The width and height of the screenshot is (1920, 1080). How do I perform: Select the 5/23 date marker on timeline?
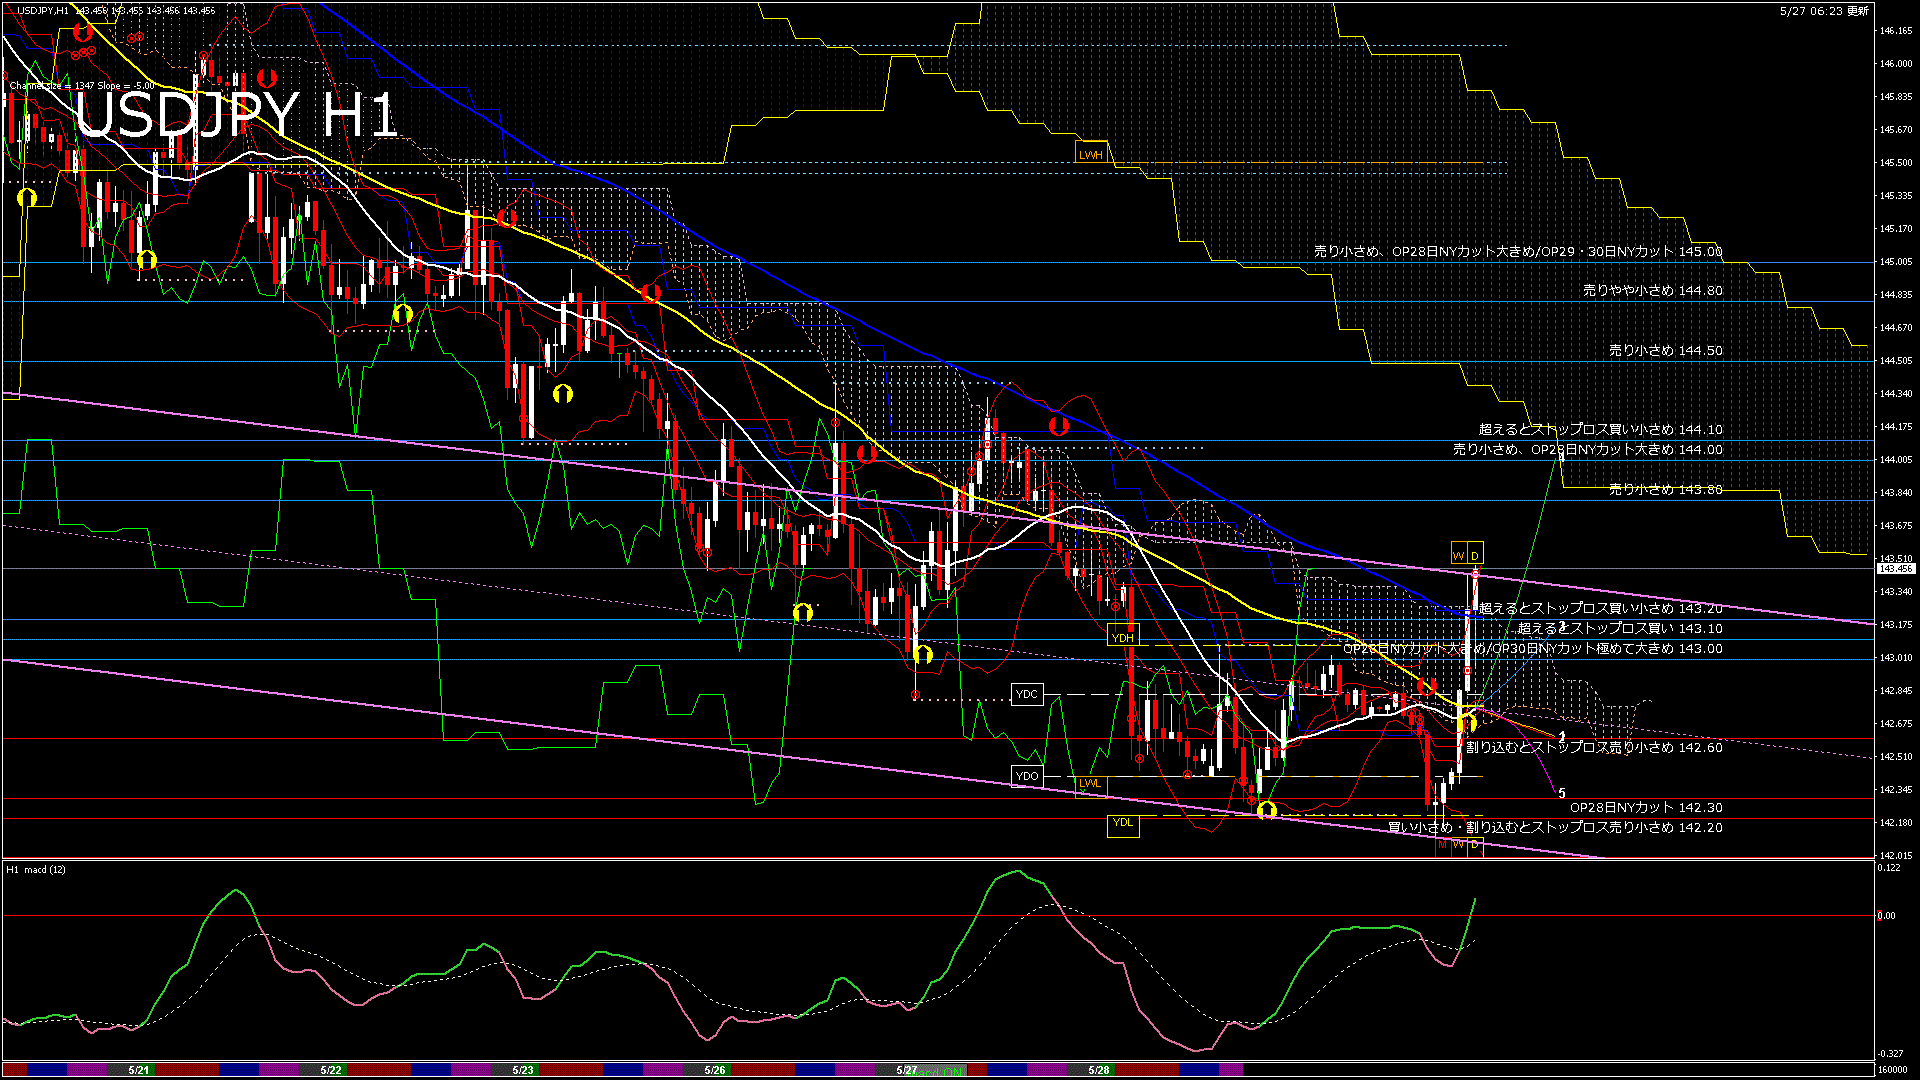(x=522, y=1070)
